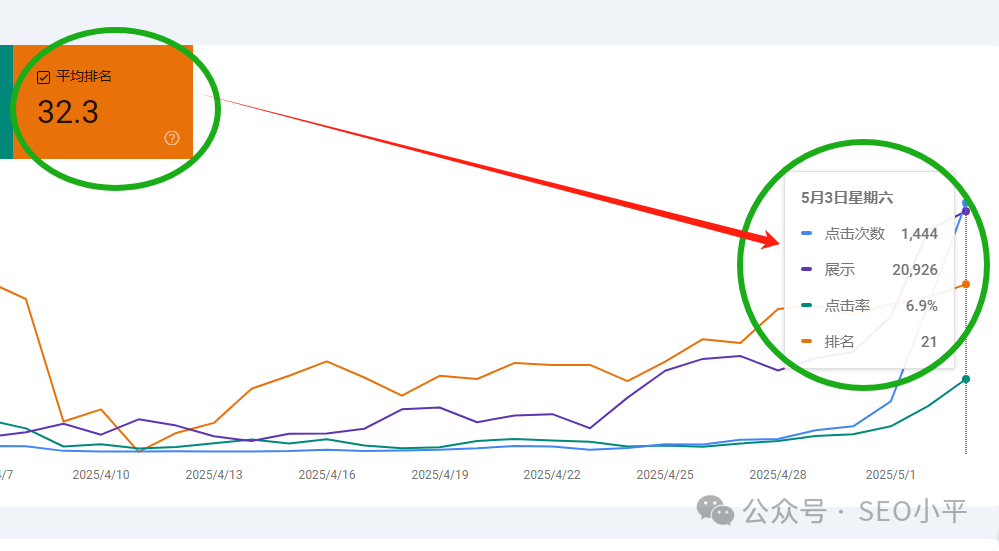Click the purple 展示 legend marker
Image resolution: width=999 pixels, height=551 pixels.
[x=807, y=269]
